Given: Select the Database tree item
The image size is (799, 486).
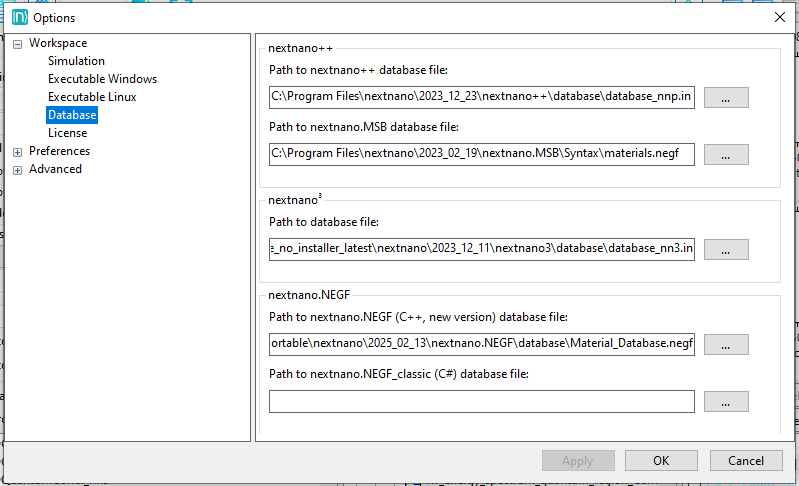Looking at the screenshot, I should click(72, 115).
